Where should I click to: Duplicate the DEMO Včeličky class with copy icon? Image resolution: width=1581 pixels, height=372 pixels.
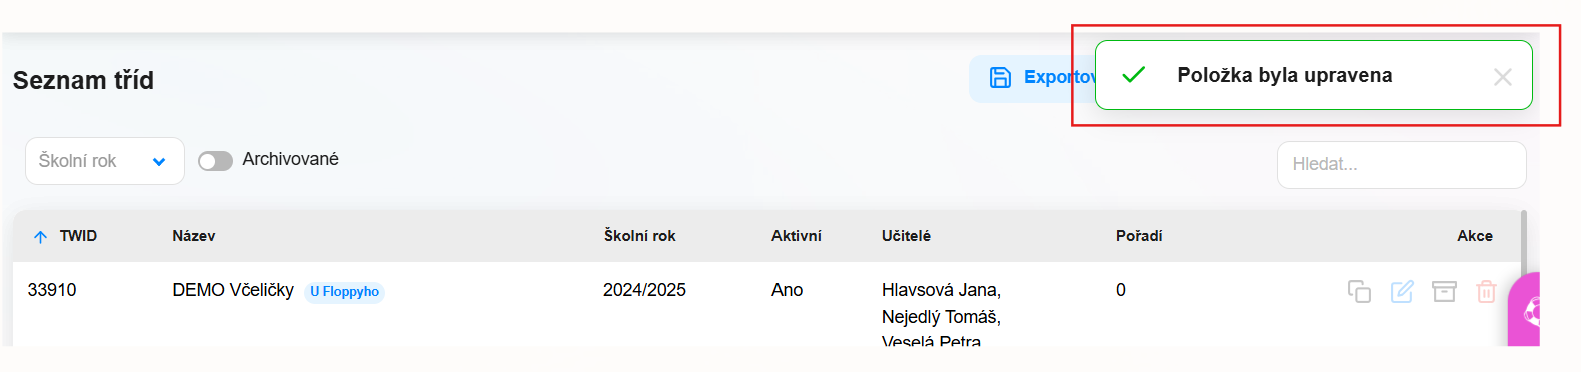[1359, 291]
